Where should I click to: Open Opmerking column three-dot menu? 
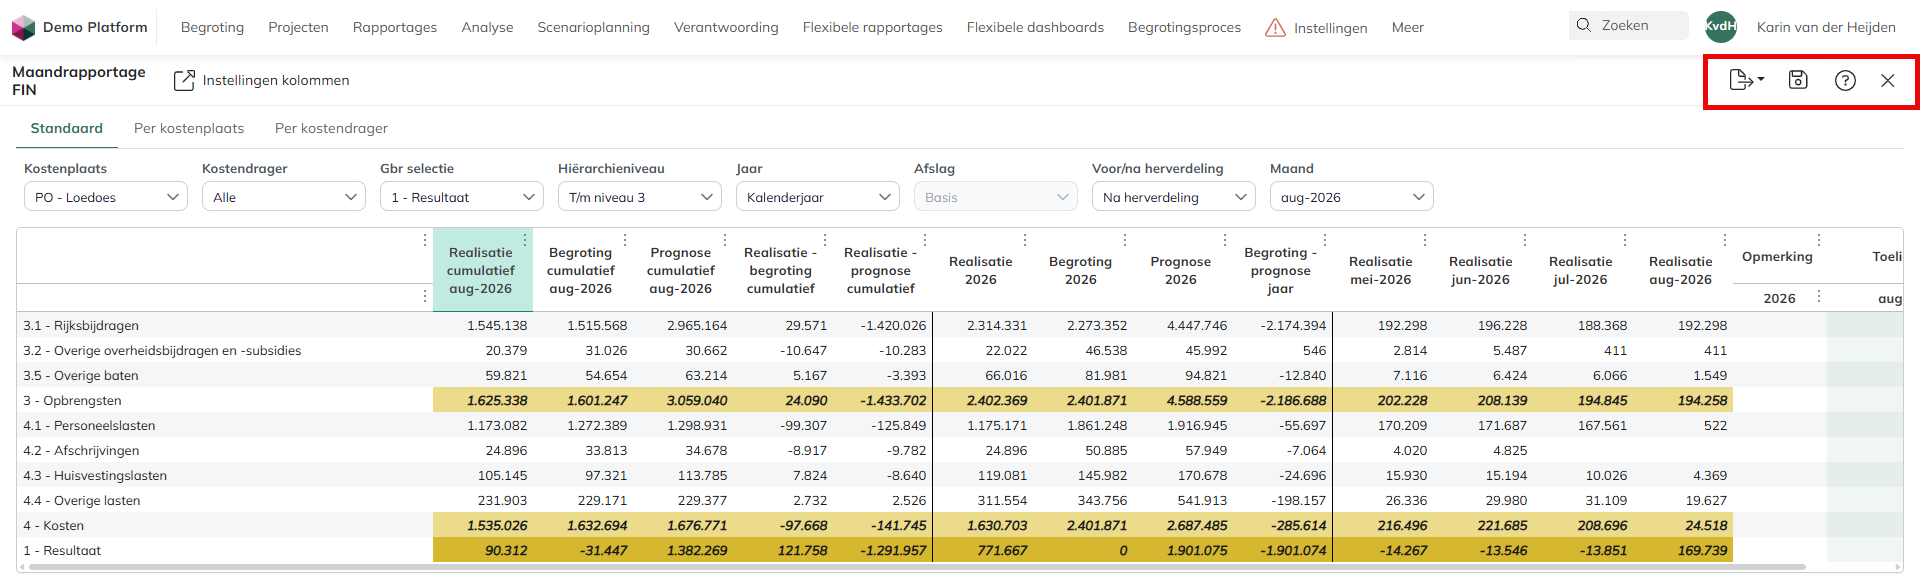[x=1819, y=240]
